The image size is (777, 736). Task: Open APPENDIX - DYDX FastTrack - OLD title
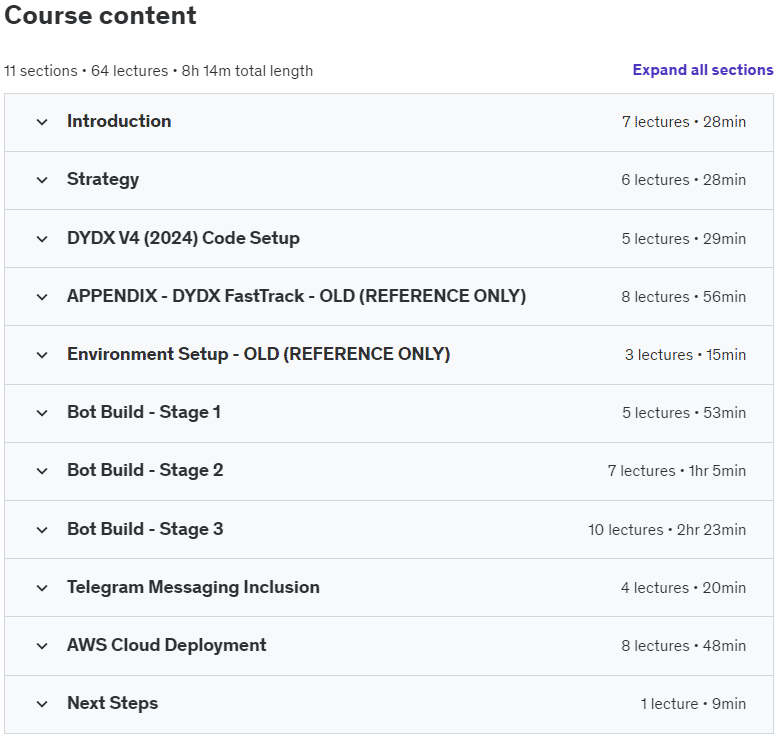pos(296,296)
